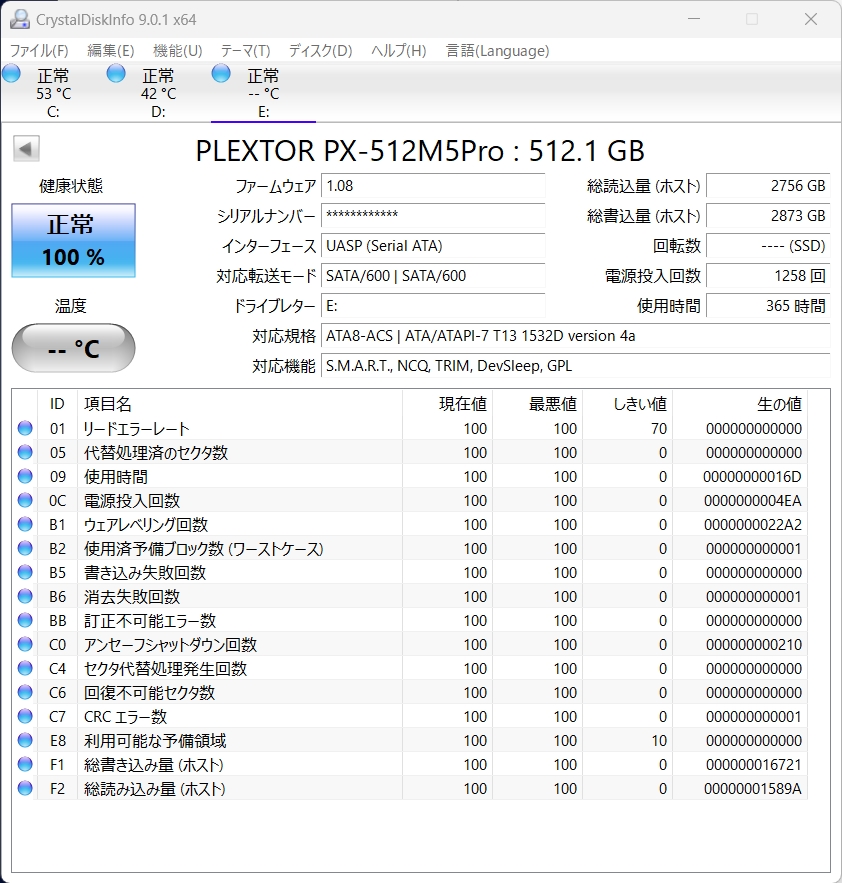Close the CrystalDiskInfo window
Viewport: 842px width, 883px height.
(810, 19)
